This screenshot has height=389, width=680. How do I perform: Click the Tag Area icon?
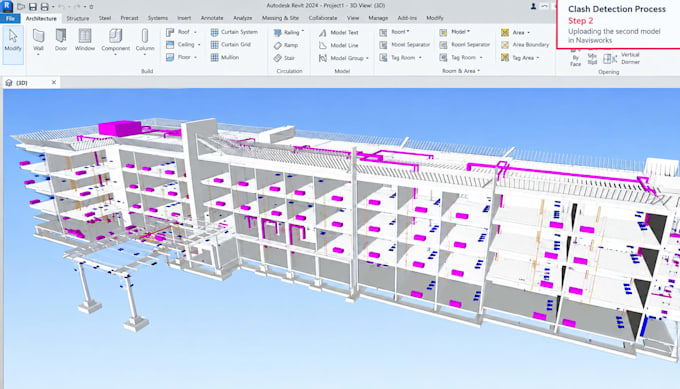505,58
